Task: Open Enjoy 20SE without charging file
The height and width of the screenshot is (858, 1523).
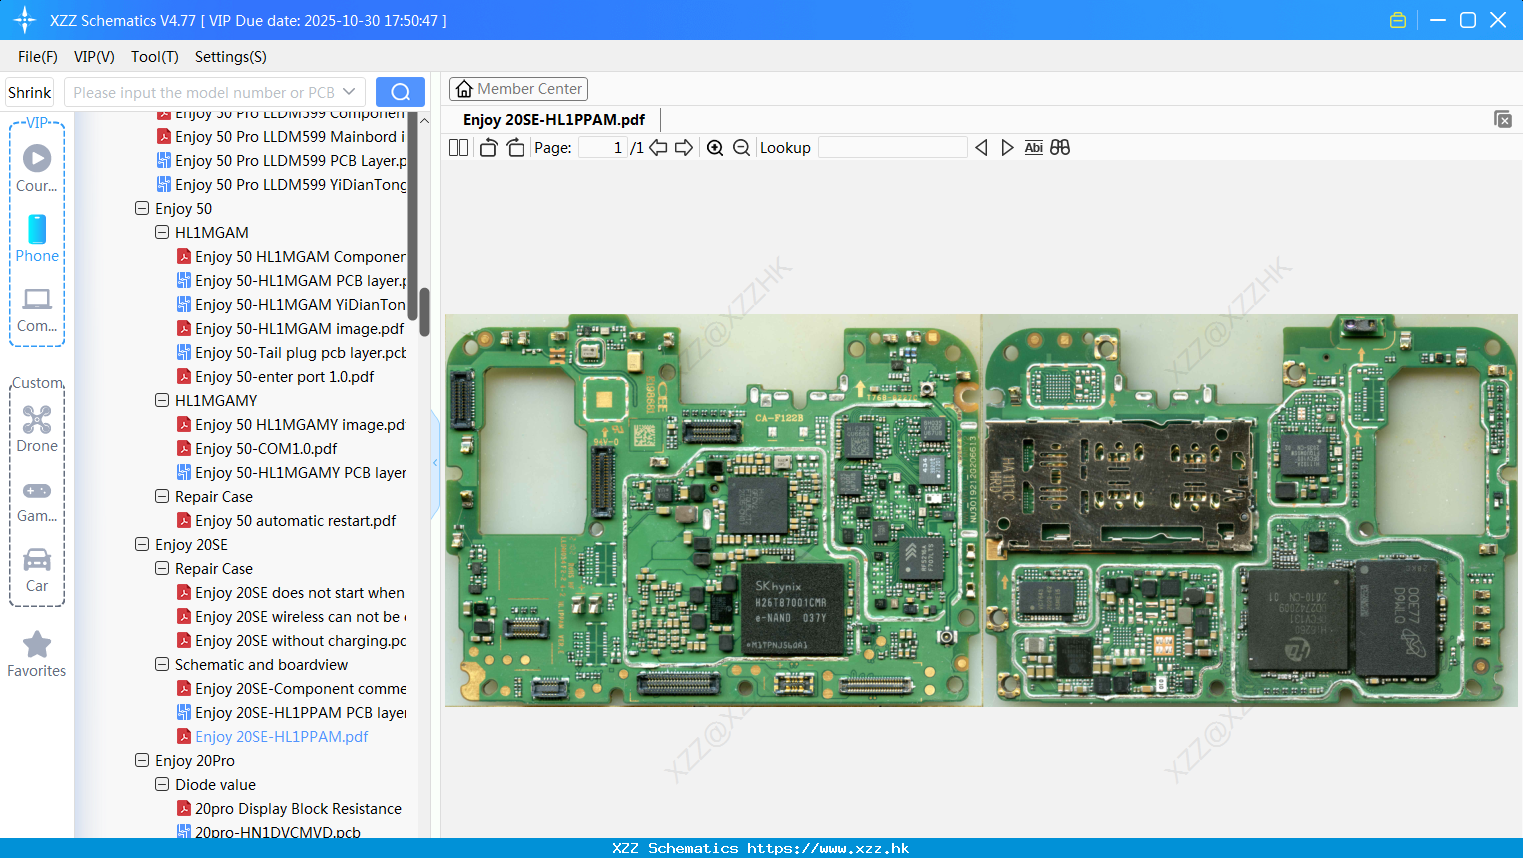Action: click(x=291, y=641)
